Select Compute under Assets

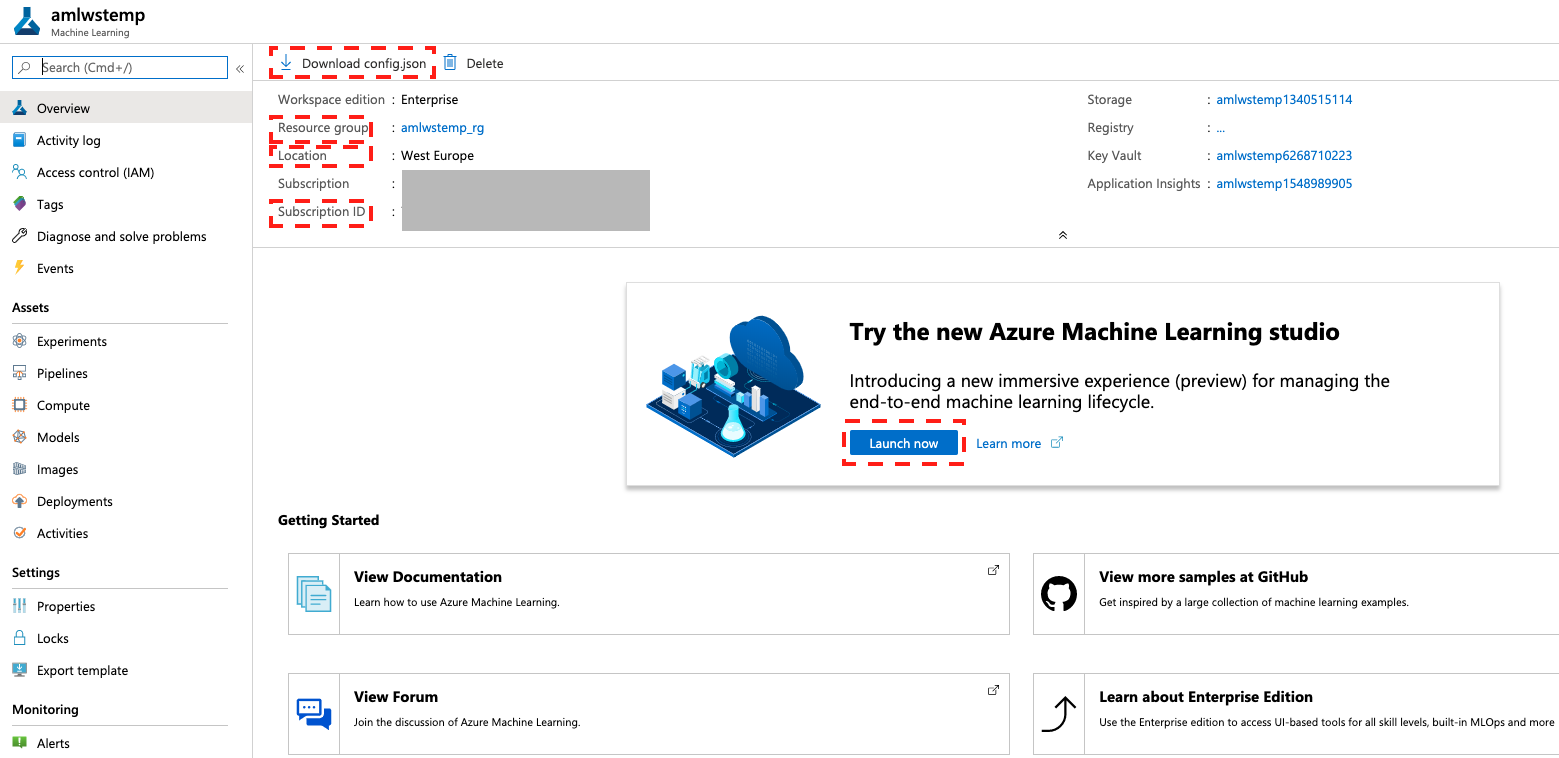pyautogui.click(x=126, y=405)
